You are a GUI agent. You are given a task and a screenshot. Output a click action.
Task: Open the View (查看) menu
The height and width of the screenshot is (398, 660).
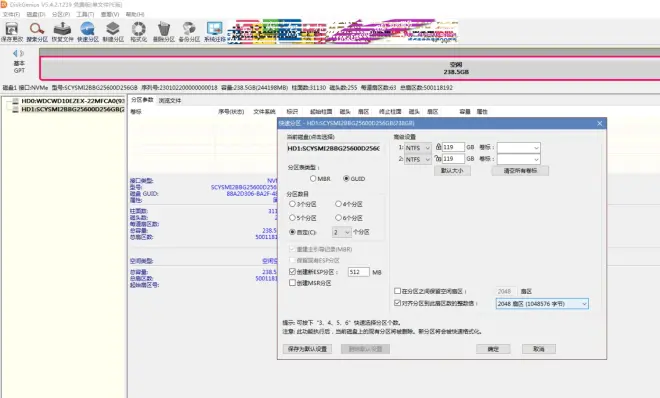coord(110,14)
